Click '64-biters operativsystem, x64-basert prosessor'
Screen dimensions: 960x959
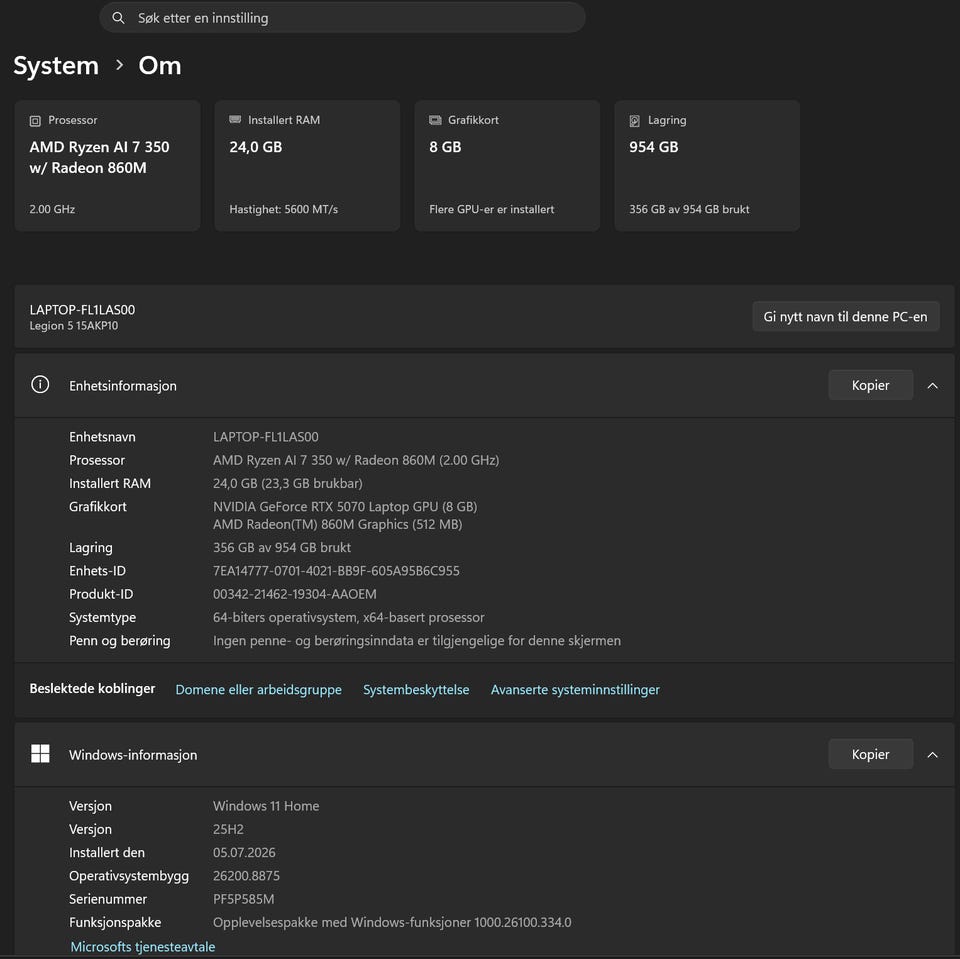click(x=348, y=617)
